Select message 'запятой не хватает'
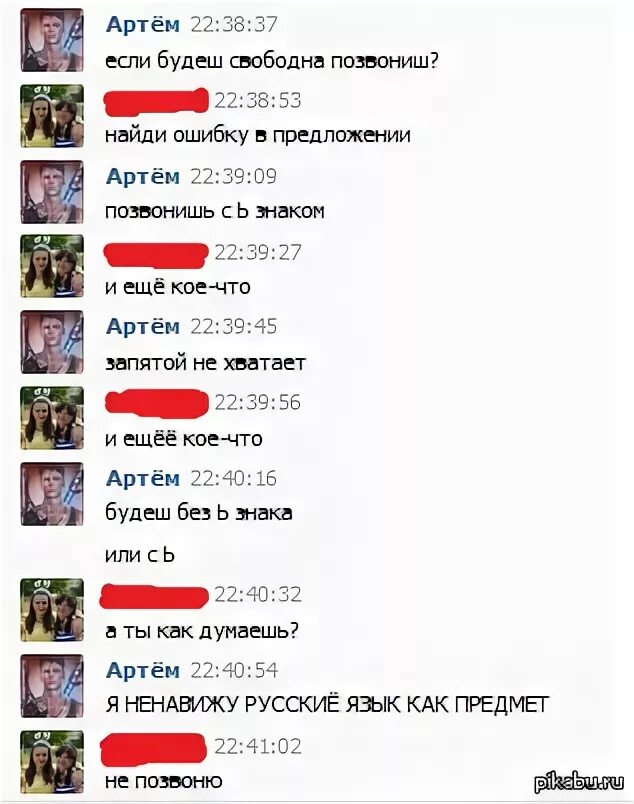This screenshot has height=804, width=634. [205, 363]
